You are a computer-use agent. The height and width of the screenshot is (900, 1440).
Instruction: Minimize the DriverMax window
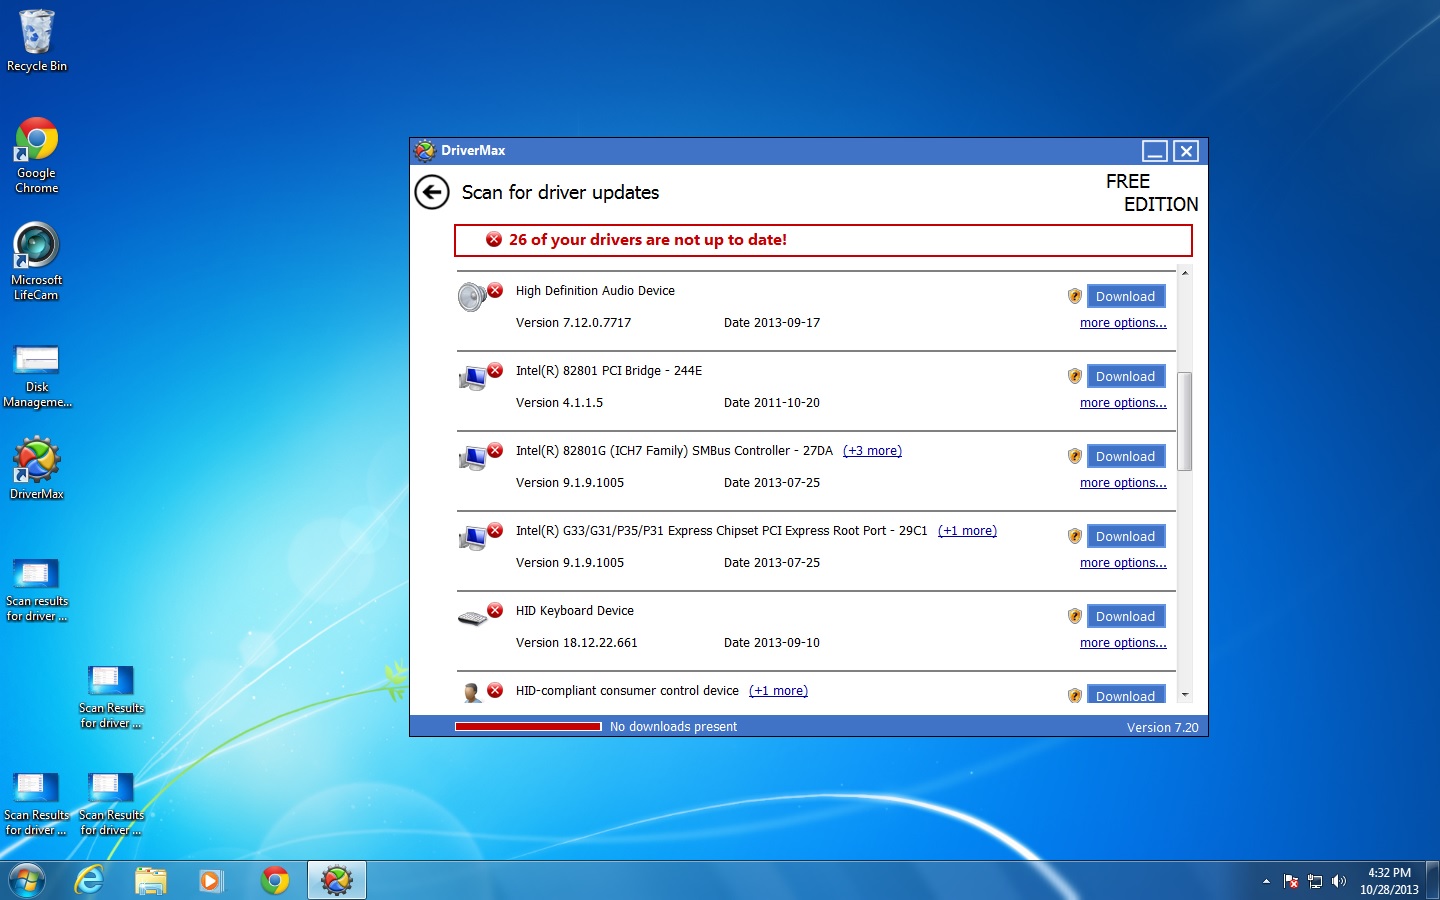point(1155,151)
